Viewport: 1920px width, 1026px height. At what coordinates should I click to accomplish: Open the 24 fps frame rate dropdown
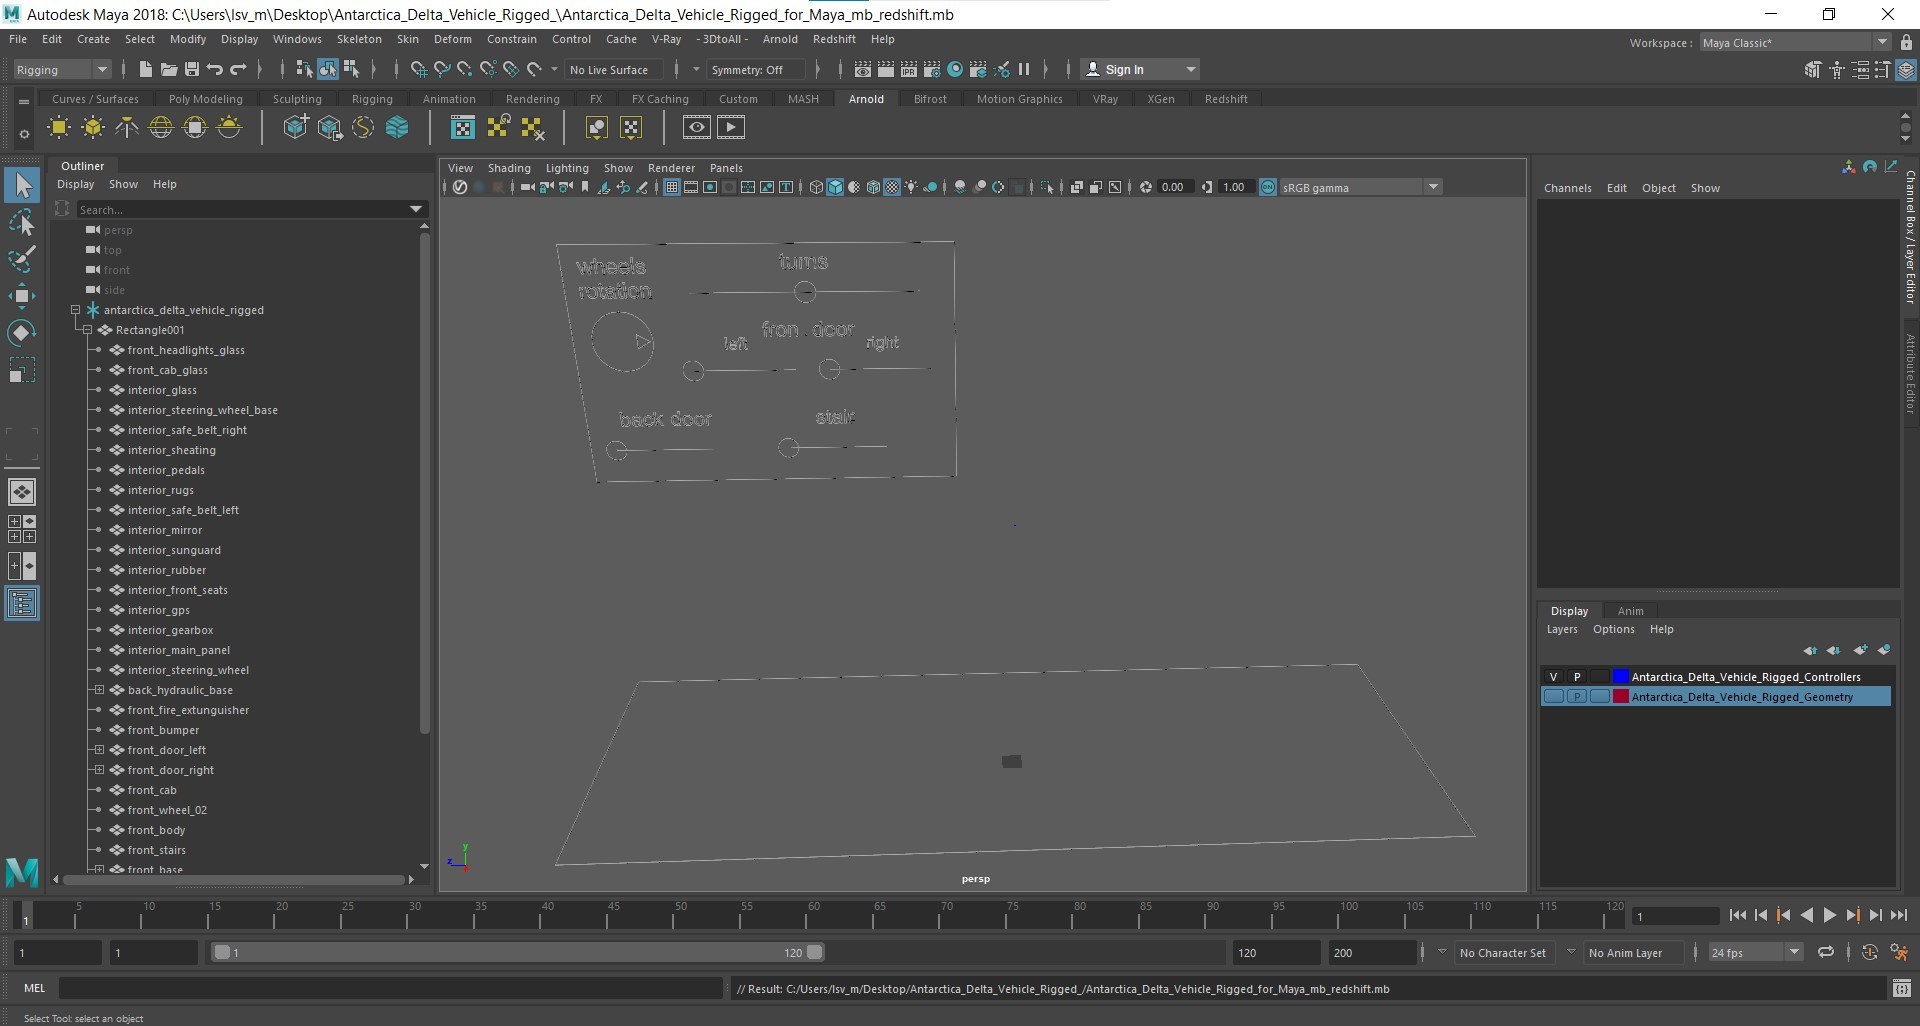tap(1756, 953)
